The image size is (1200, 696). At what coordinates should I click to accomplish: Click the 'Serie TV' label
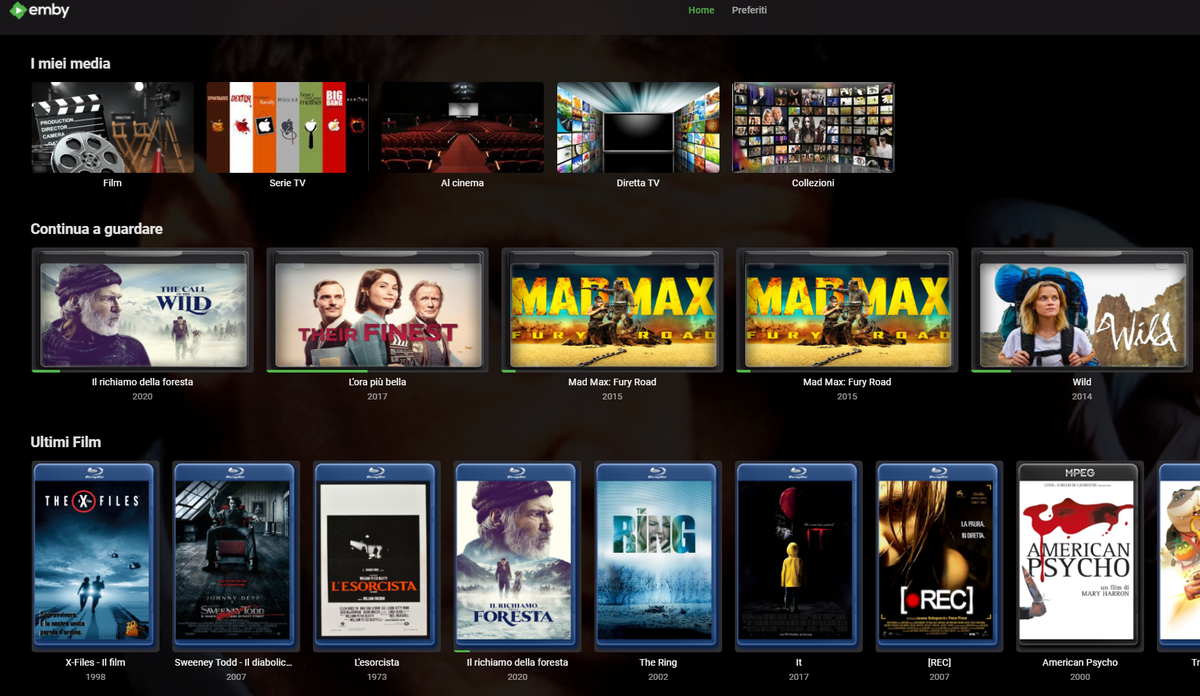(287, 183)
